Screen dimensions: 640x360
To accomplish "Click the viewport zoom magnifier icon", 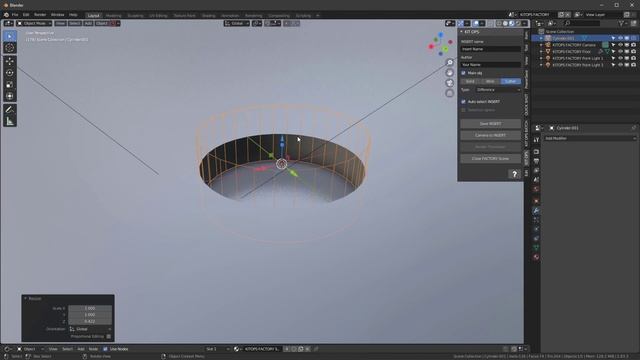I will point(449,62).
